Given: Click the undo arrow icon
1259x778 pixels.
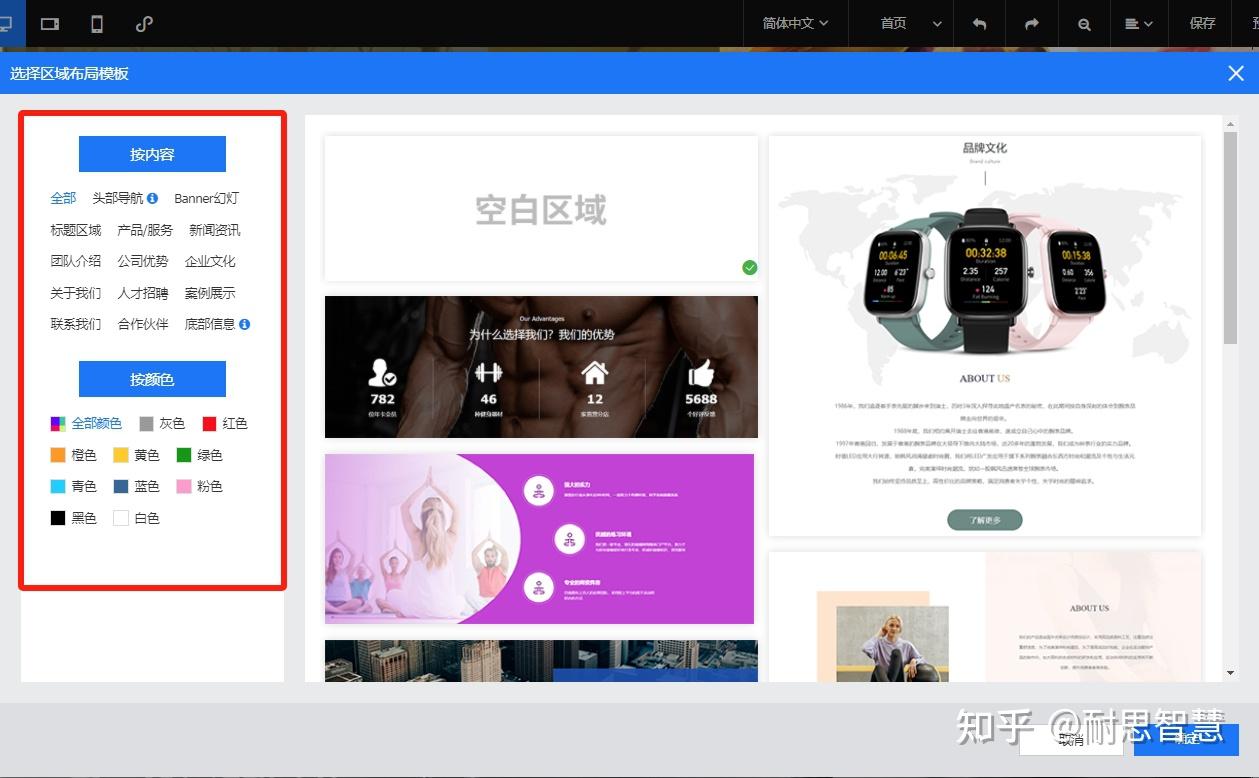Looking at the screenshot, I should [979, 24].
